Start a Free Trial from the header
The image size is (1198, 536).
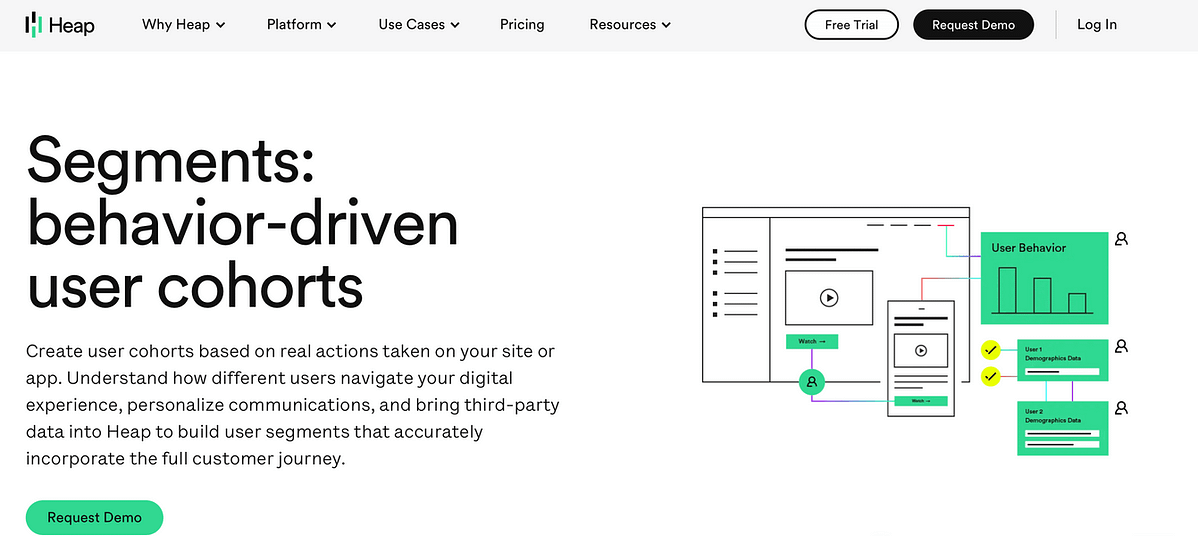coord(851,25)
